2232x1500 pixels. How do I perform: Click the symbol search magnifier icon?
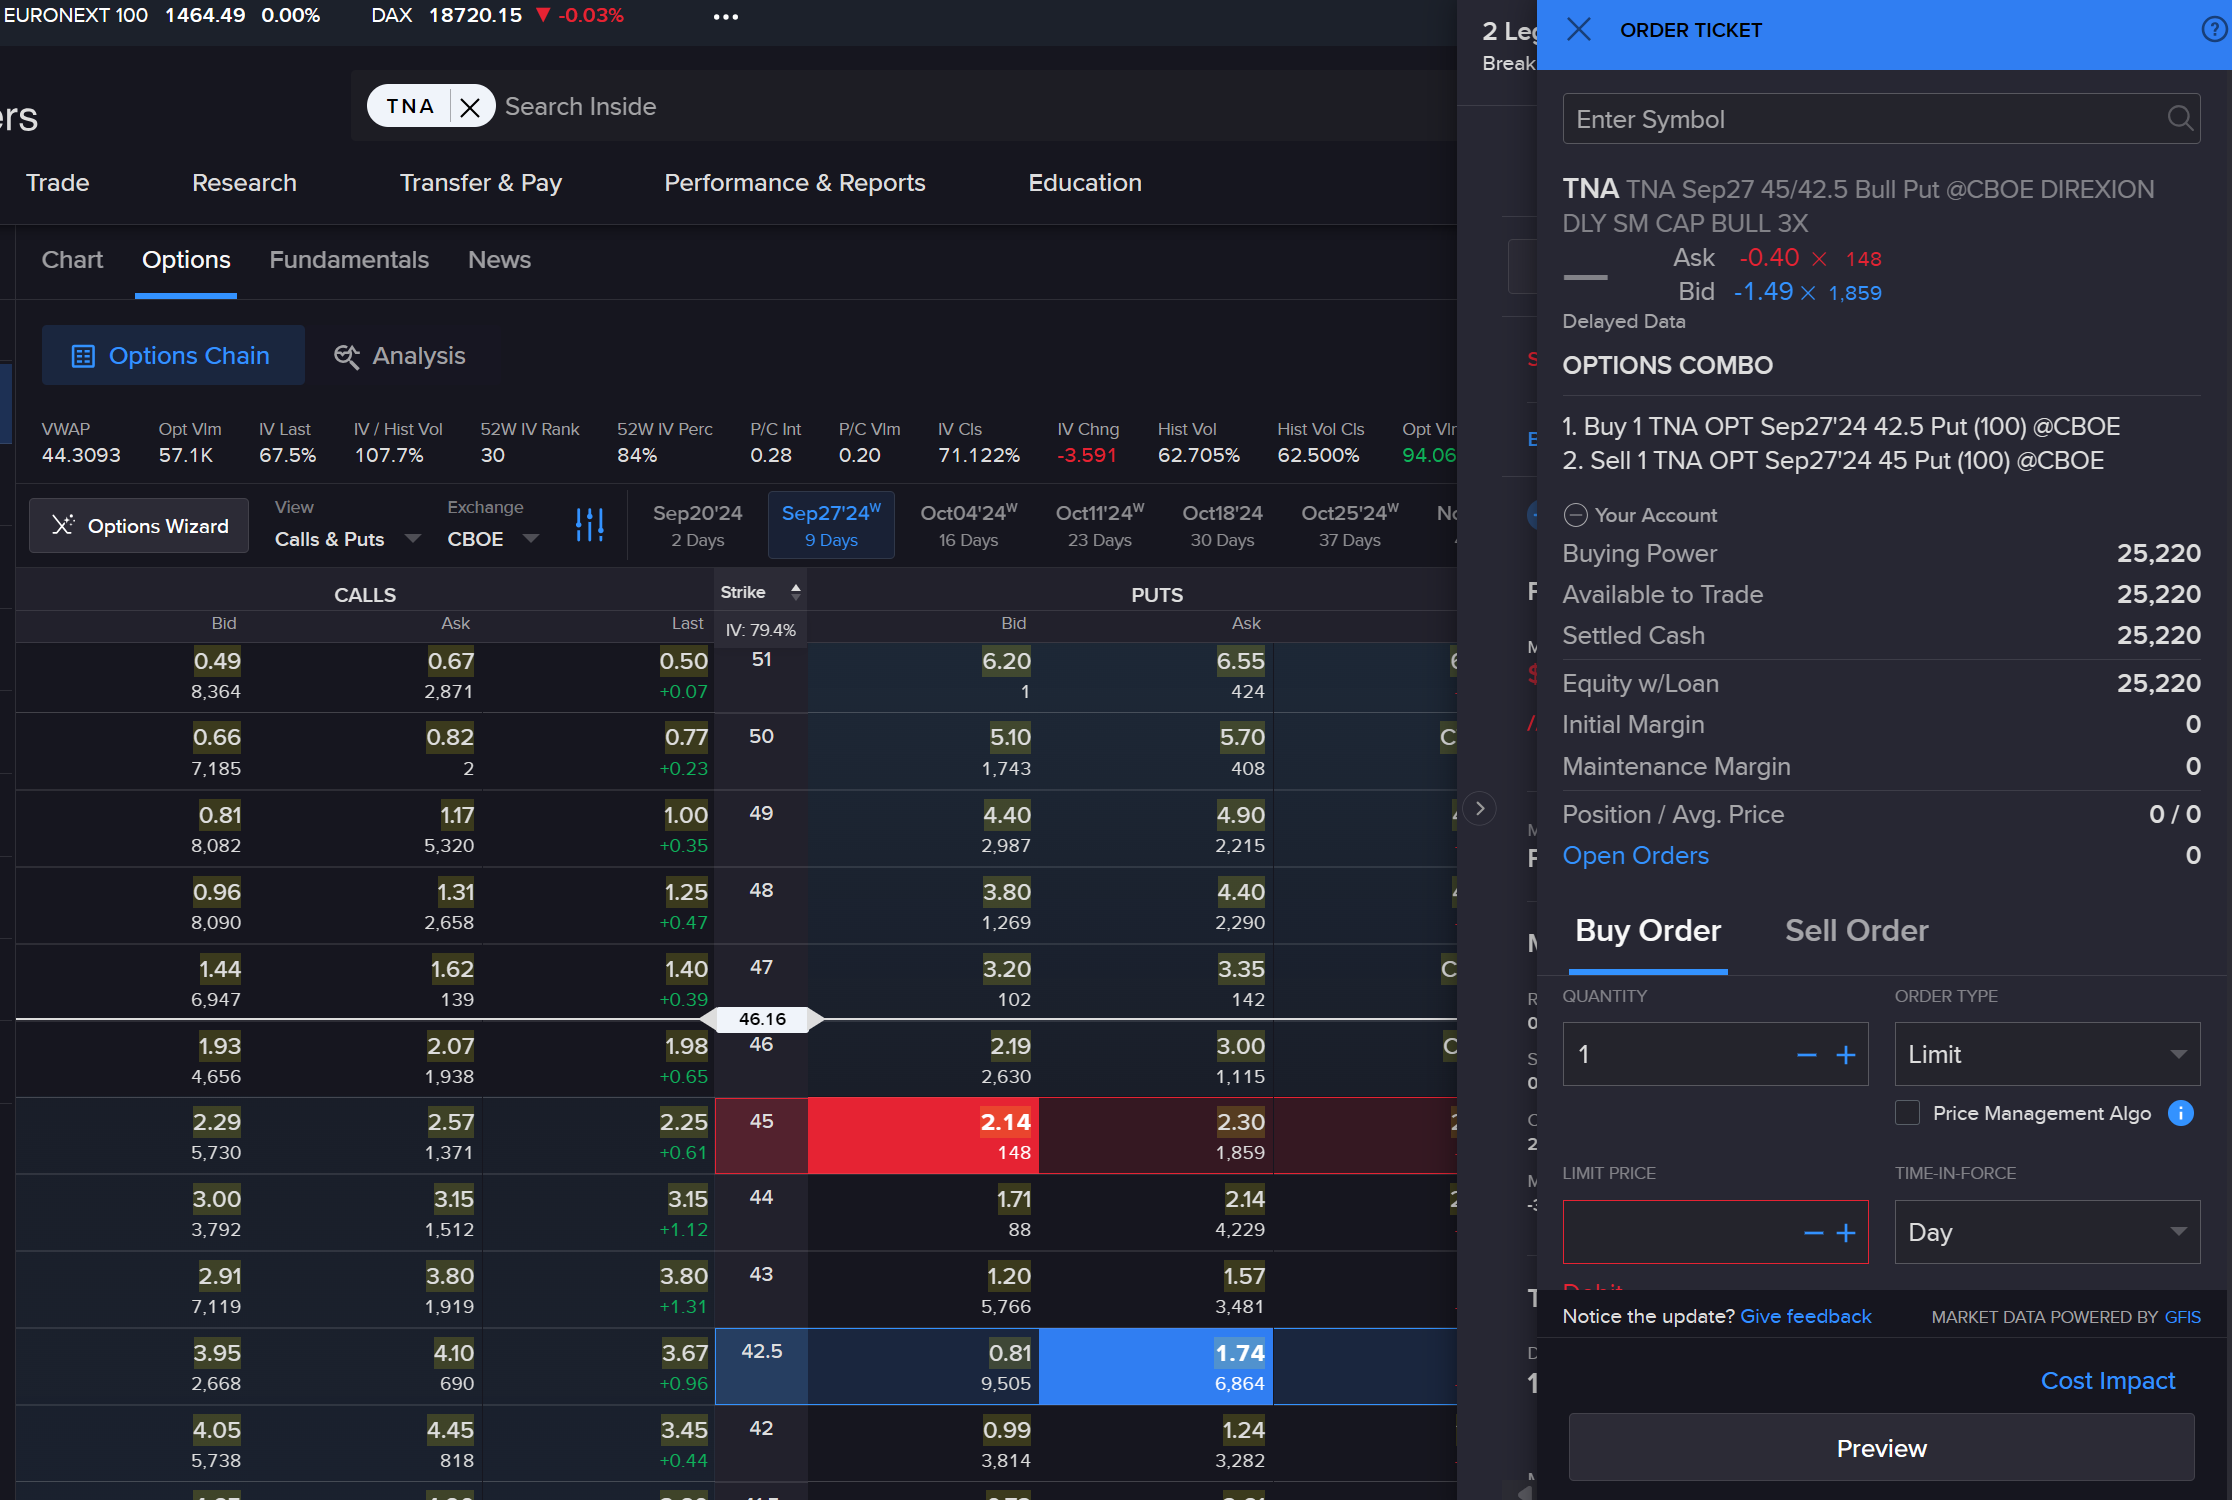[2180, 119]
